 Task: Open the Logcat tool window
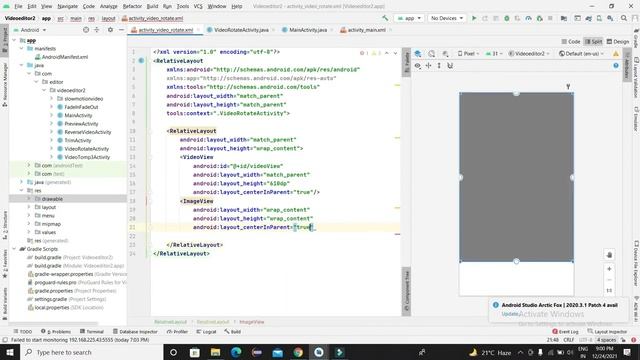tap(207, 331)
